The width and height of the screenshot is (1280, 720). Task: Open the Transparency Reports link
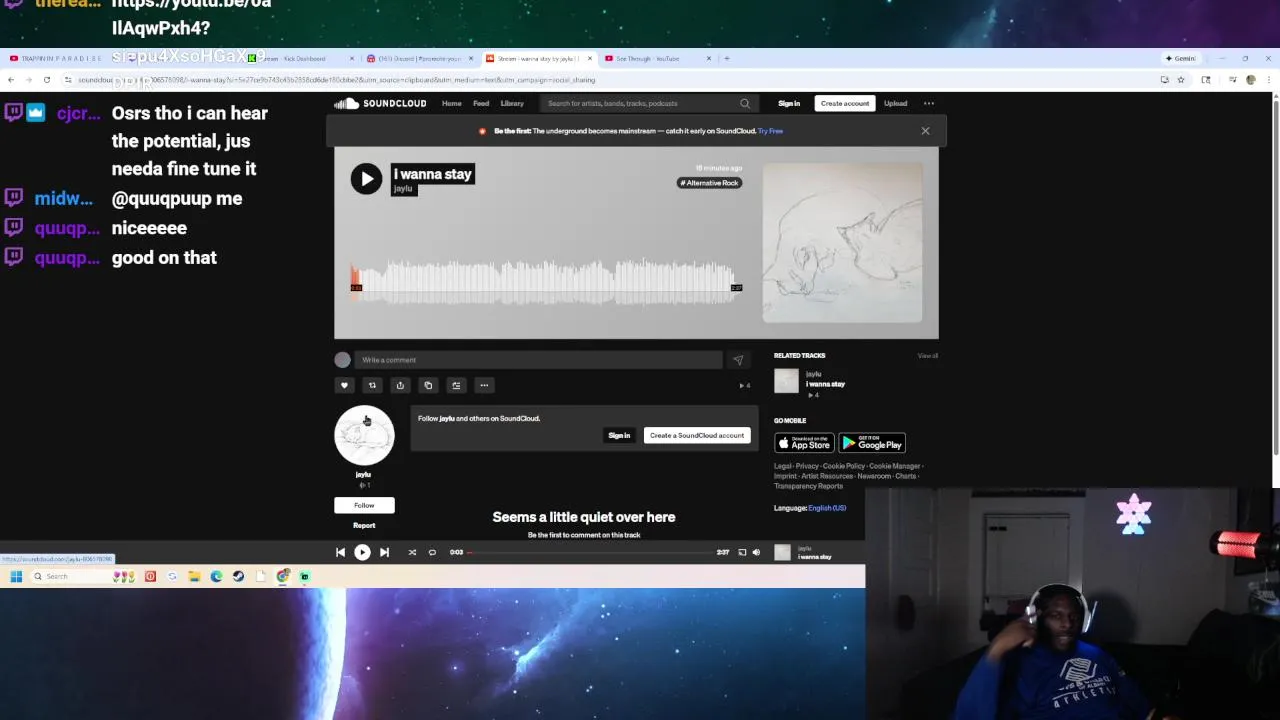tap(808, 486)
